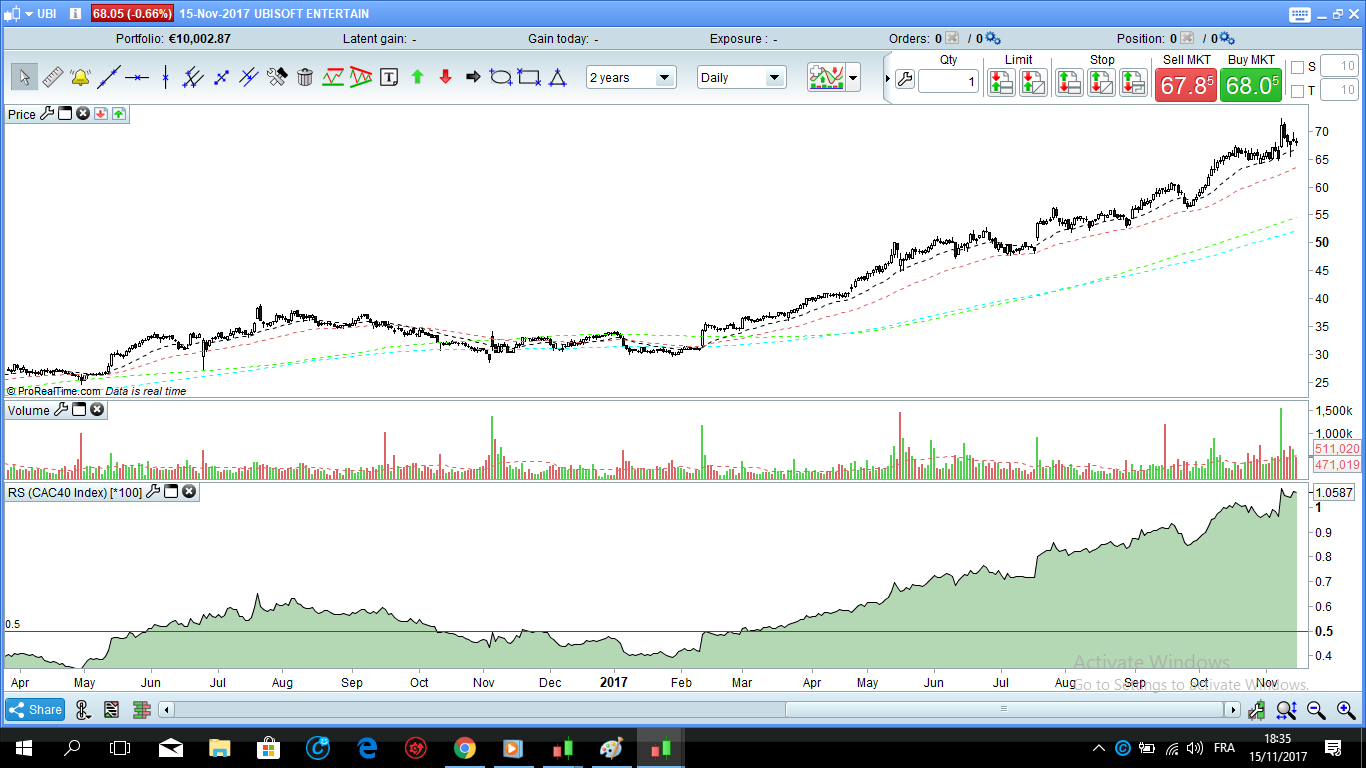Viewport: 1366px width, 768px height.
Task: Open Price panel wrench settings
Action: pos(46,114)
